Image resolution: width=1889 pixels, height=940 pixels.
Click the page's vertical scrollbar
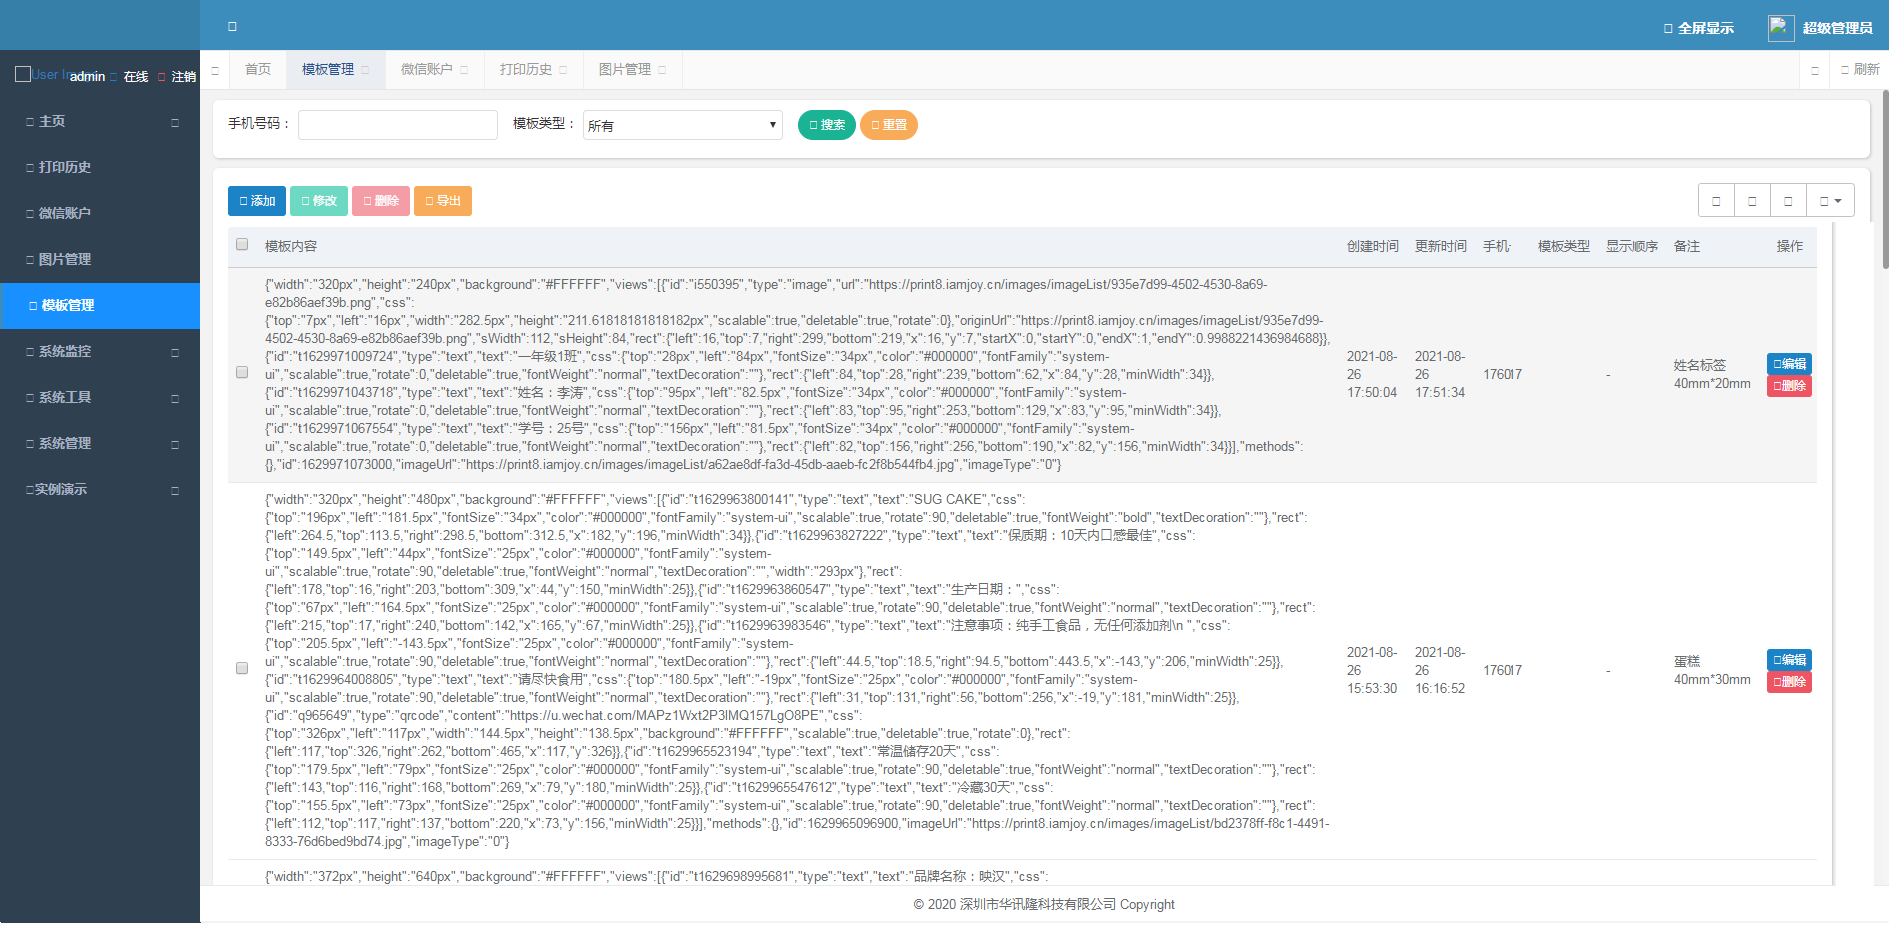click(1885, 180)
